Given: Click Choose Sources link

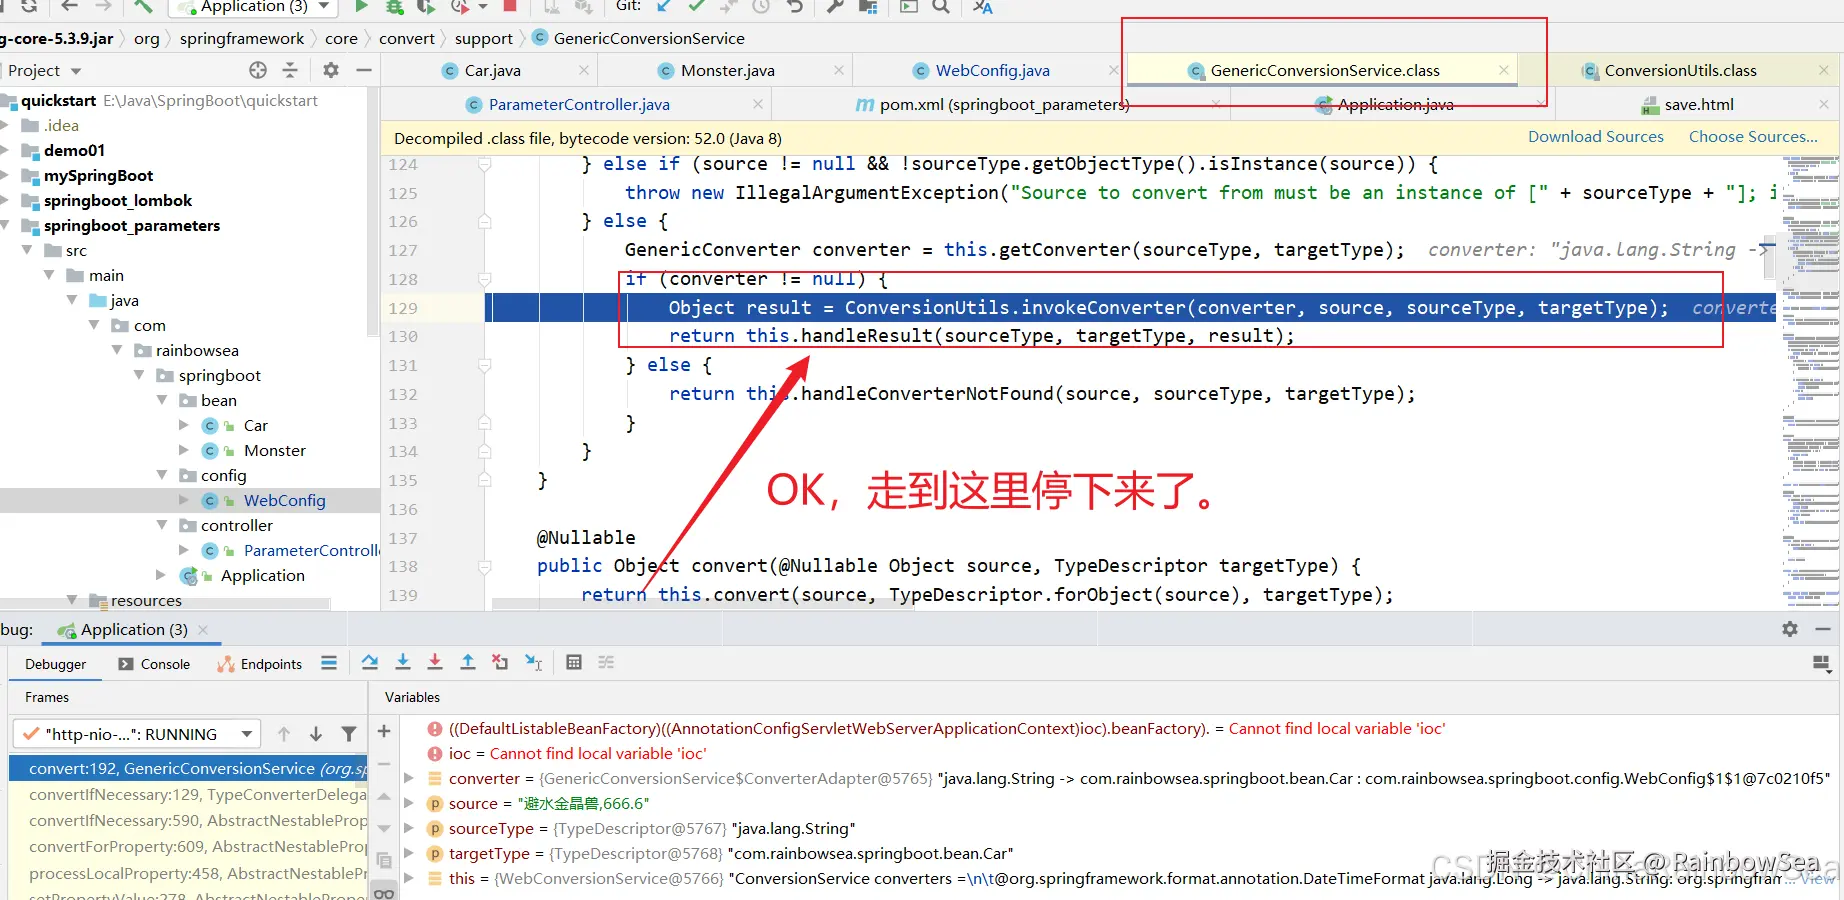Looking at the screenshot, I should coord(1753,137).
